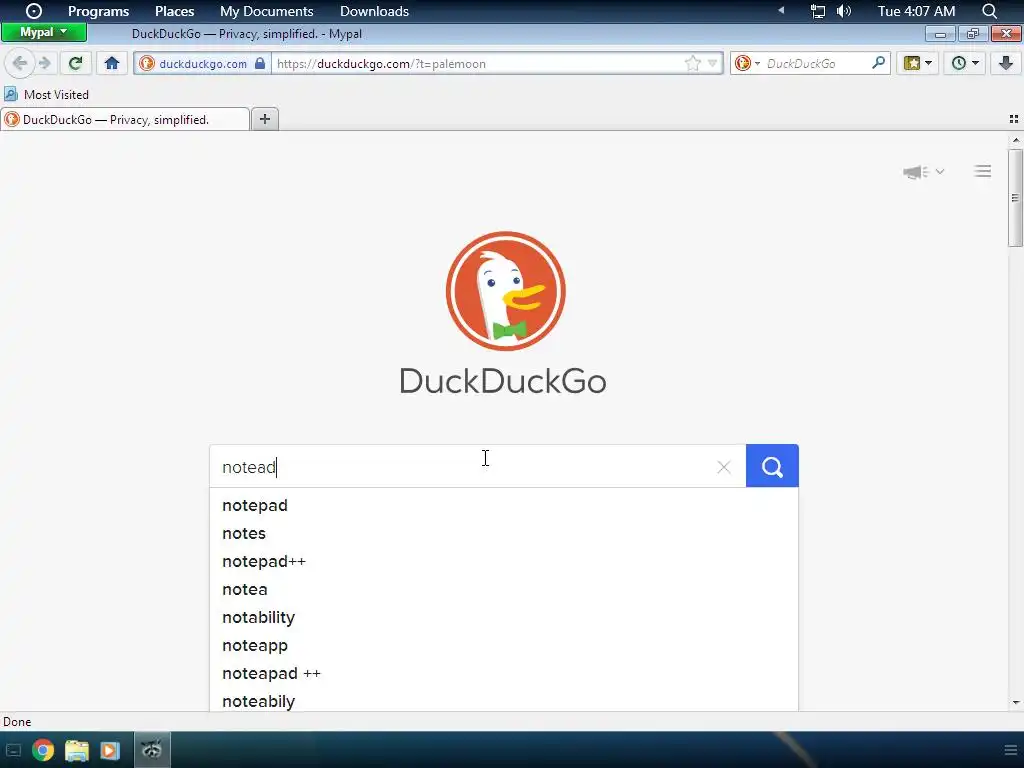This screenshot has height=768, width=1024.
Task: Open My Documents from top panel
Action: pos(266,11)
